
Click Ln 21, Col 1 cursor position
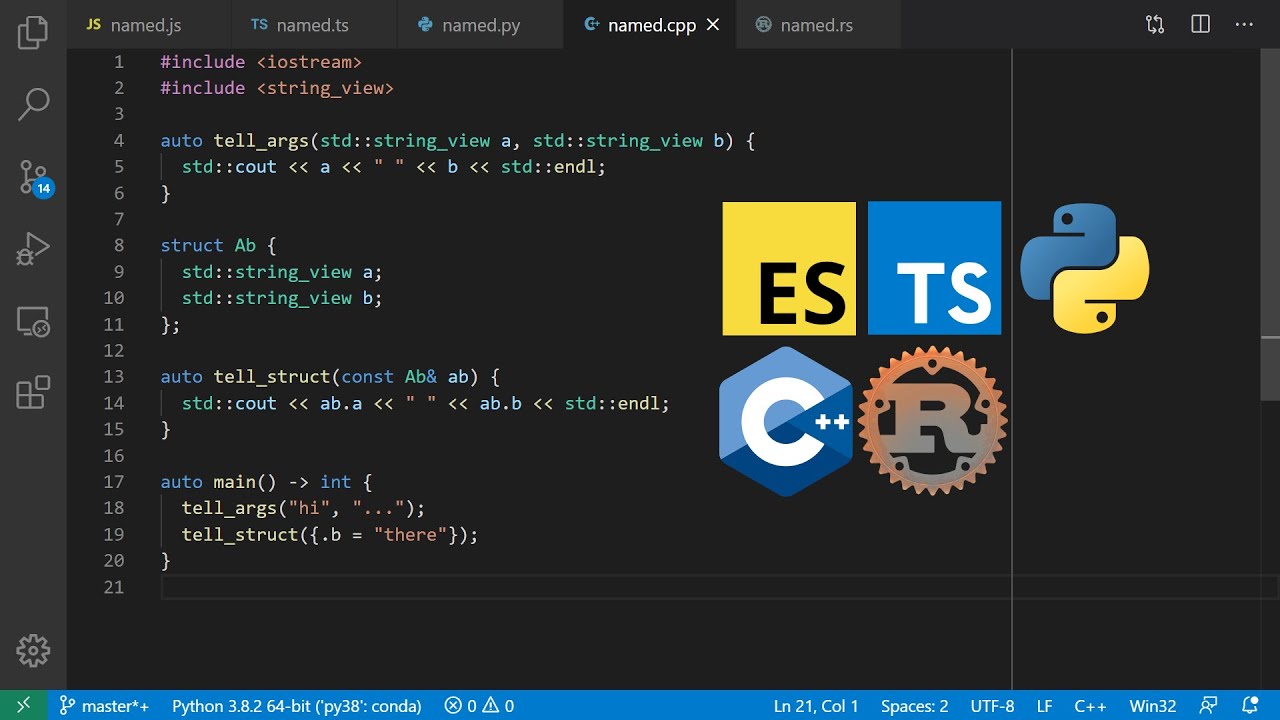point(816,705)
